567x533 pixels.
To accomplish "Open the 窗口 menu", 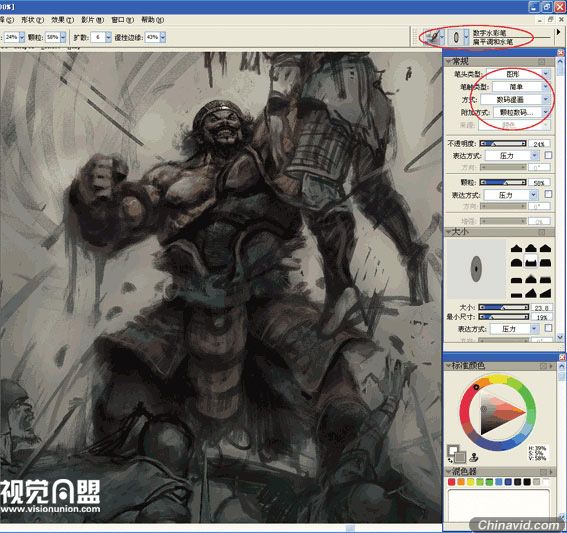I will [122, 20].
